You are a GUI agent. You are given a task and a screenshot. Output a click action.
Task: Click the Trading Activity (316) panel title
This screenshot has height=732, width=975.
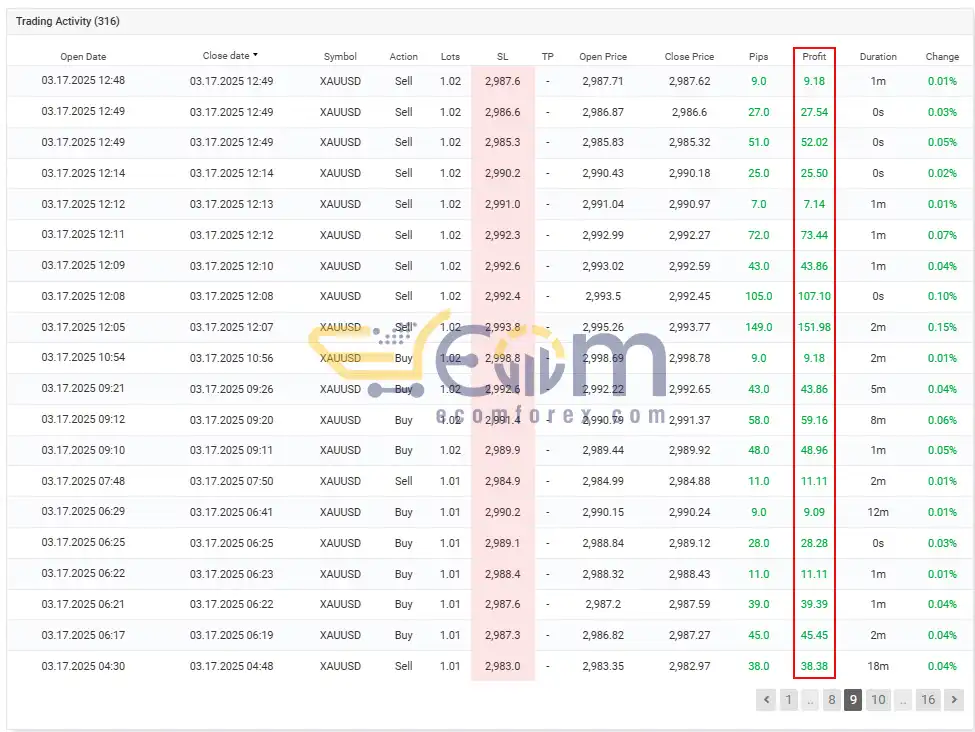[x=68, y=21]
